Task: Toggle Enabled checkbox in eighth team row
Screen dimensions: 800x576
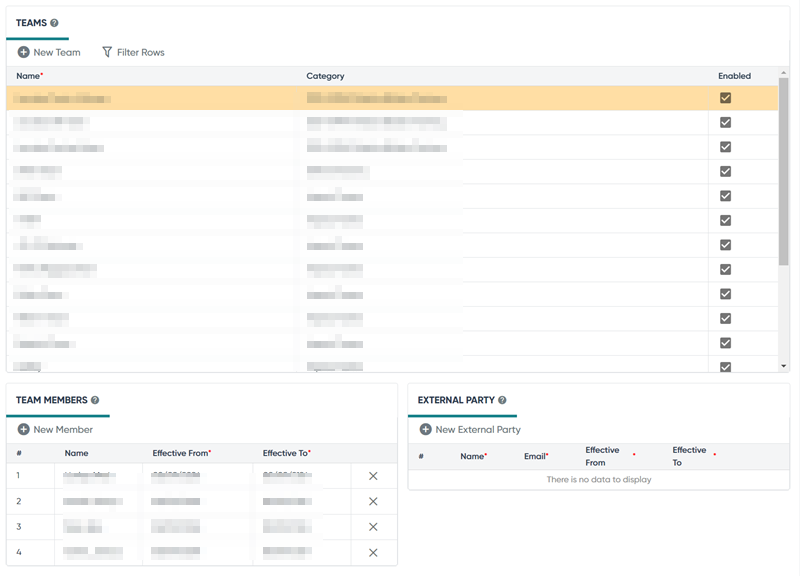Action: [725, 269]
